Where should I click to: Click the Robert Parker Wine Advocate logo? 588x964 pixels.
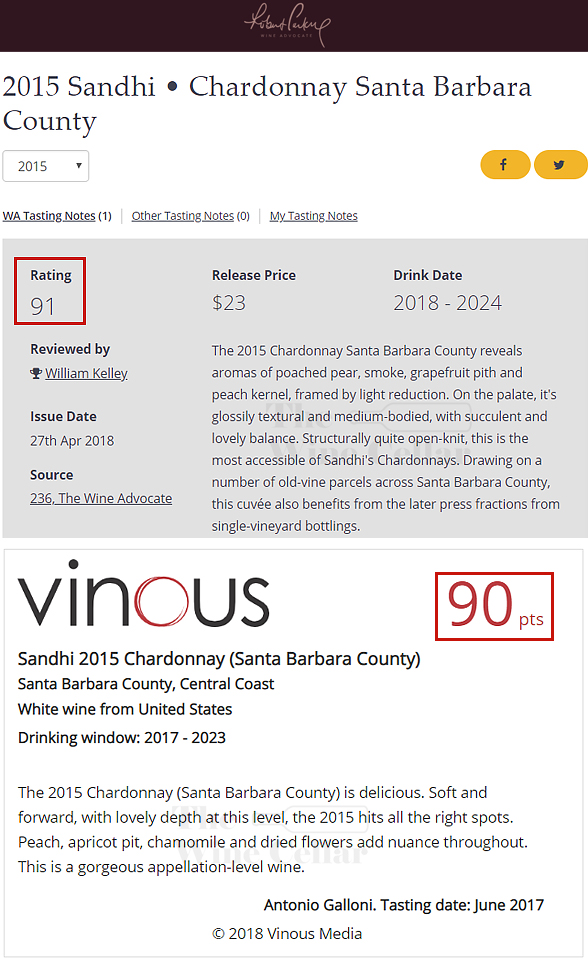pyautogui.click(x=287, y=25)
